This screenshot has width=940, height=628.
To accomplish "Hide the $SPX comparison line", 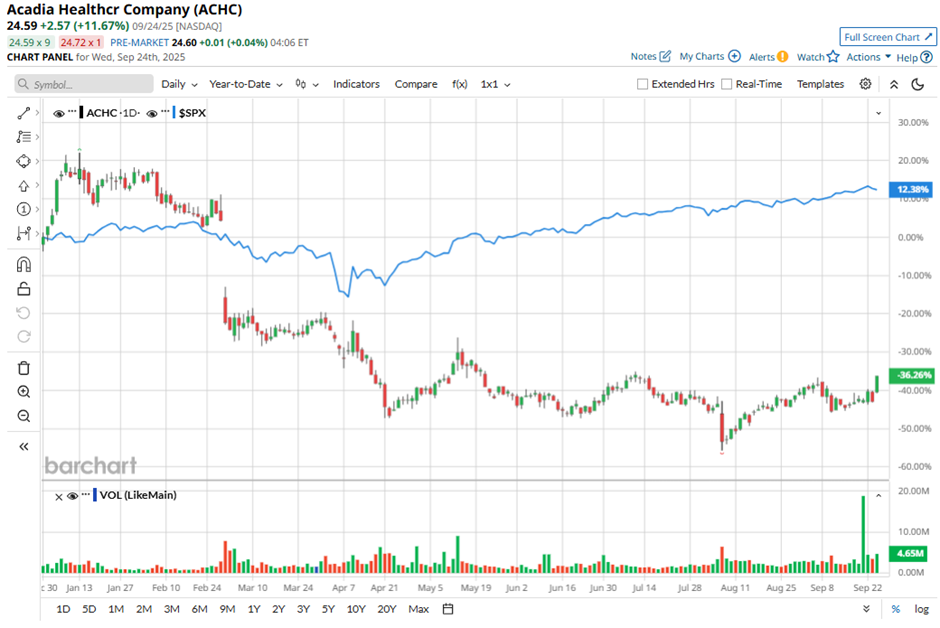I will pos(152,113).
